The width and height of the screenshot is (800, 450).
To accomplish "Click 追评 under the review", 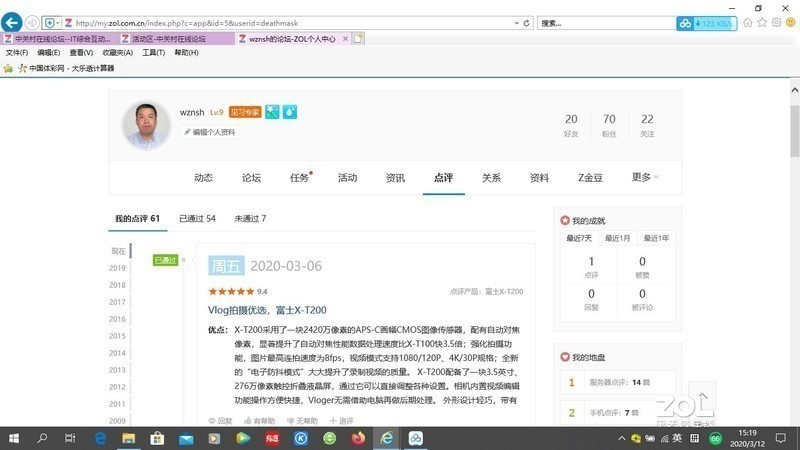I will [x=341, y=421].
